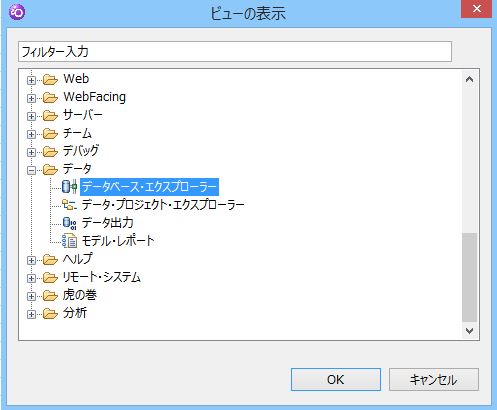The width and height of the screenshot is (497, 410).
Task: Focus the フィルター入力 text field
Action: click(x=235, y=52)
